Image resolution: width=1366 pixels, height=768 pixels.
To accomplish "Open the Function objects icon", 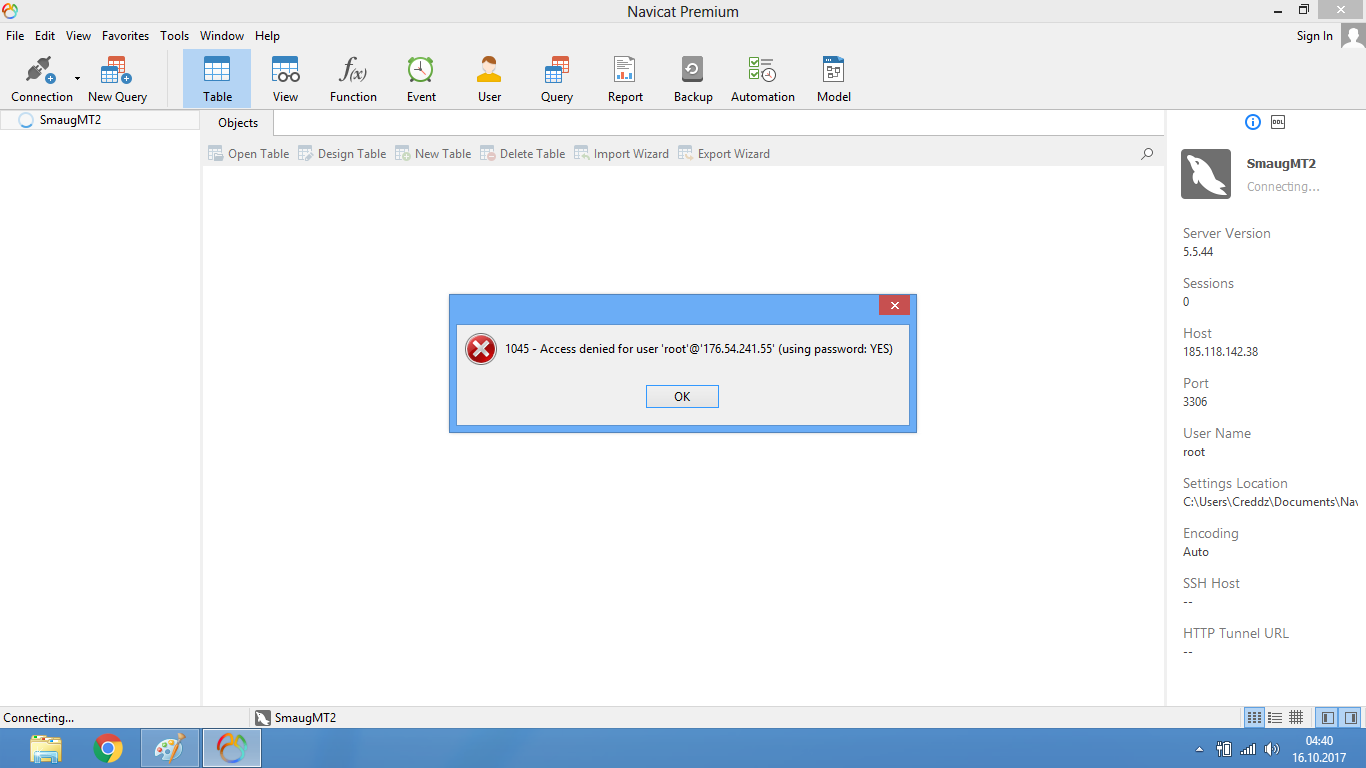I will [353, 79].
